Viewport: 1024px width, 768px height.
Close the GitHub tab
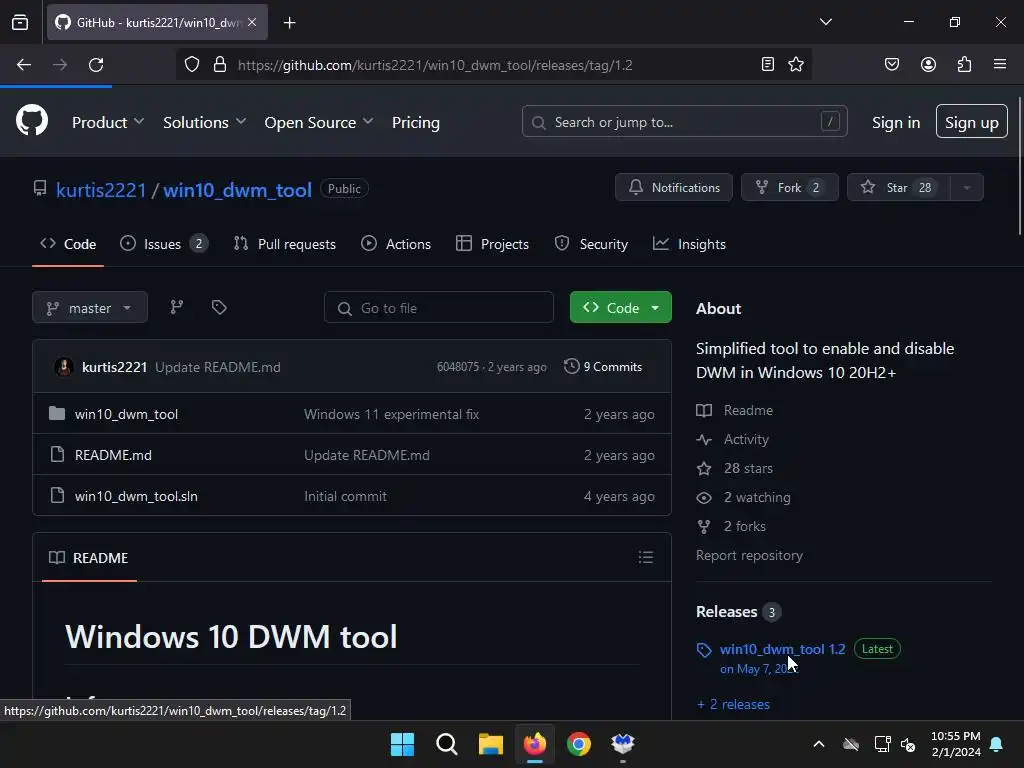pyautogui.click(x=252, y=22)
